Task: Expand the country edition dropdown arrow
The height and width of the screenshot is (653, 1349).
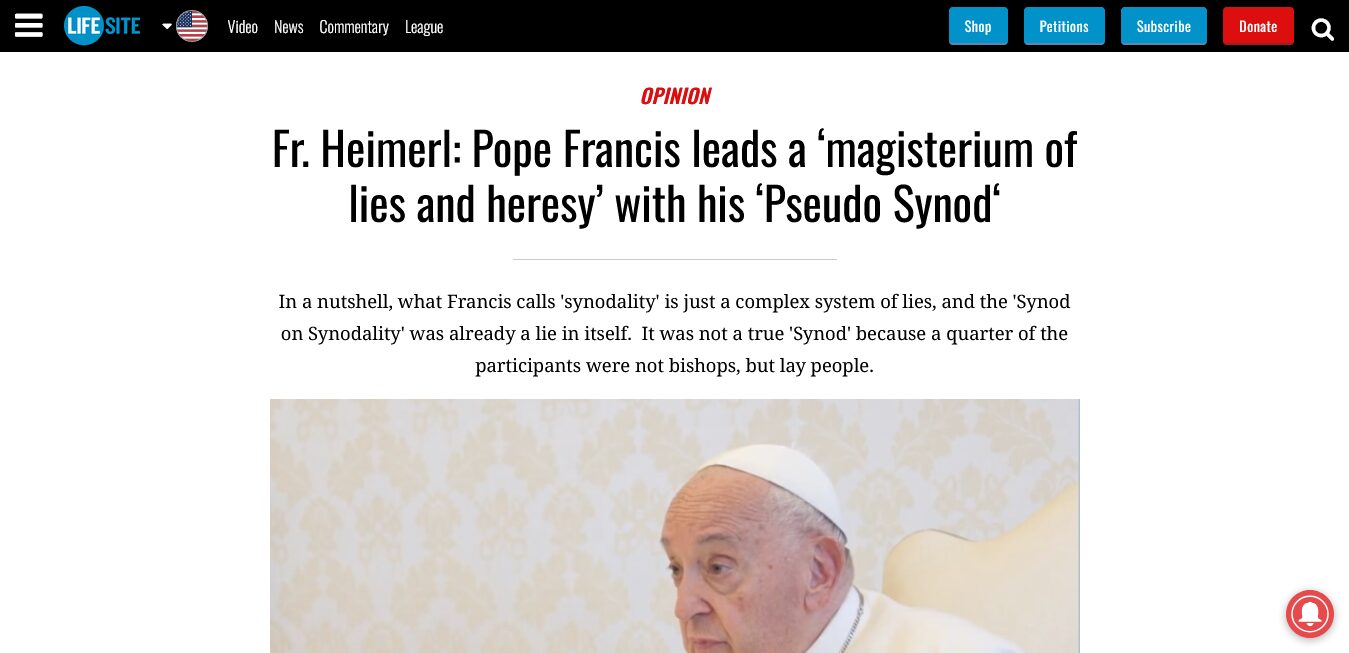Action: (167, 26)
